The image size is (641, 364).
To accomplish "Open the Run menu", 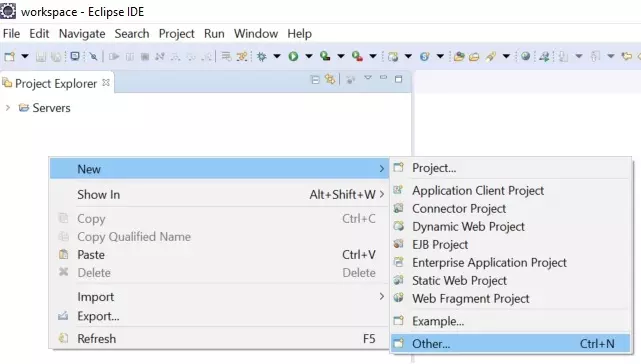I will click(214, 34).
